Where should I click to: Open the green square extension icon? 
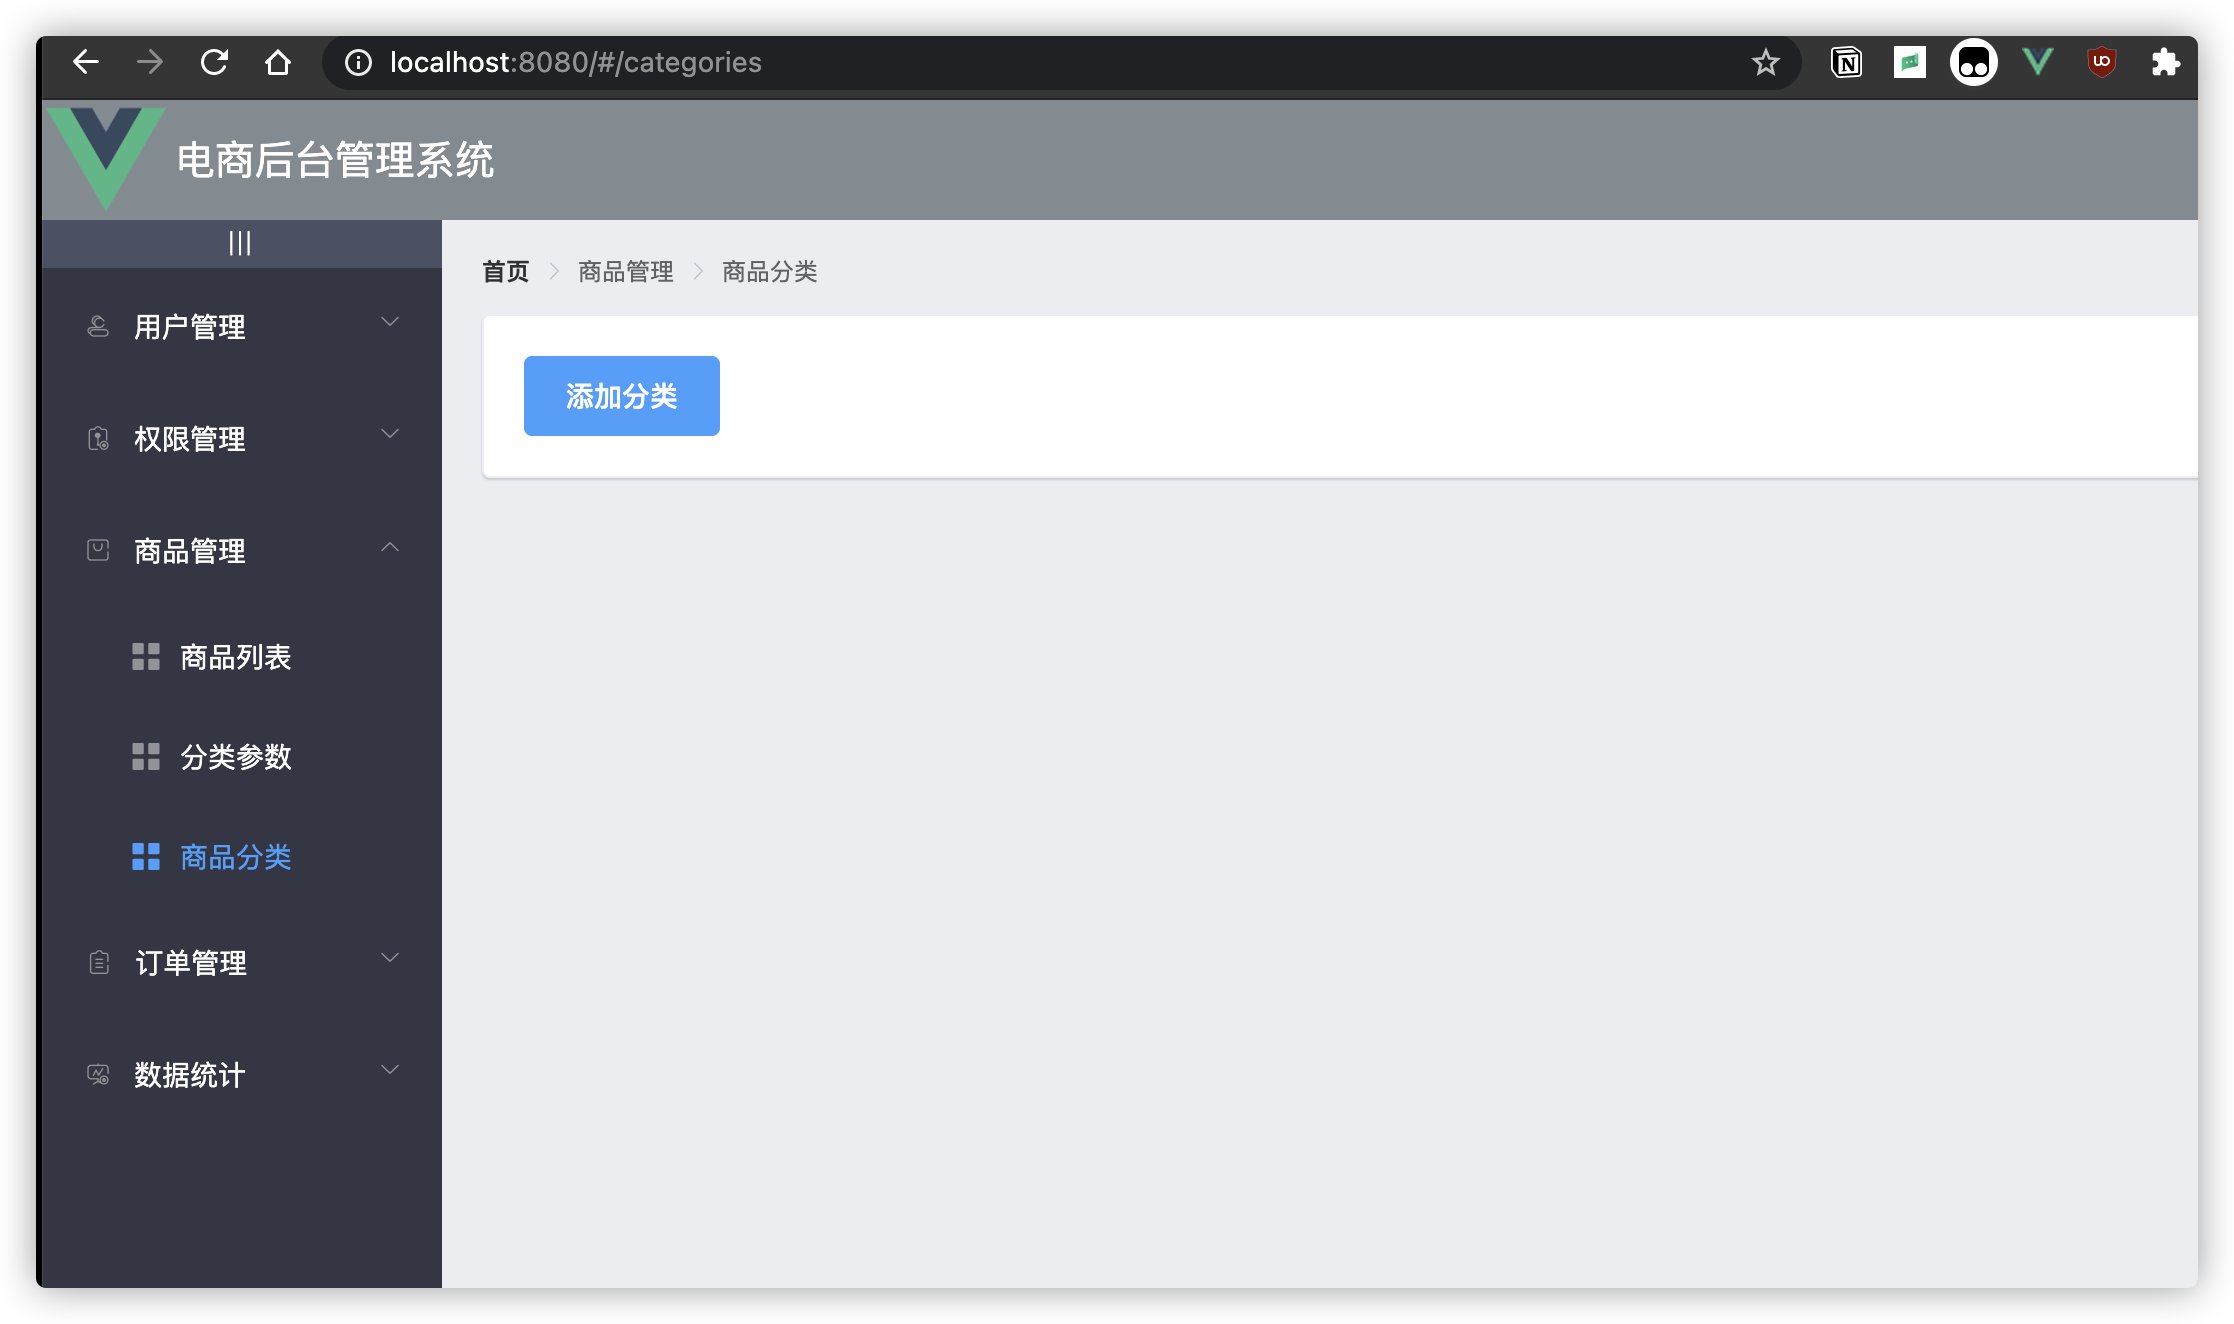tap(1910, 62)
